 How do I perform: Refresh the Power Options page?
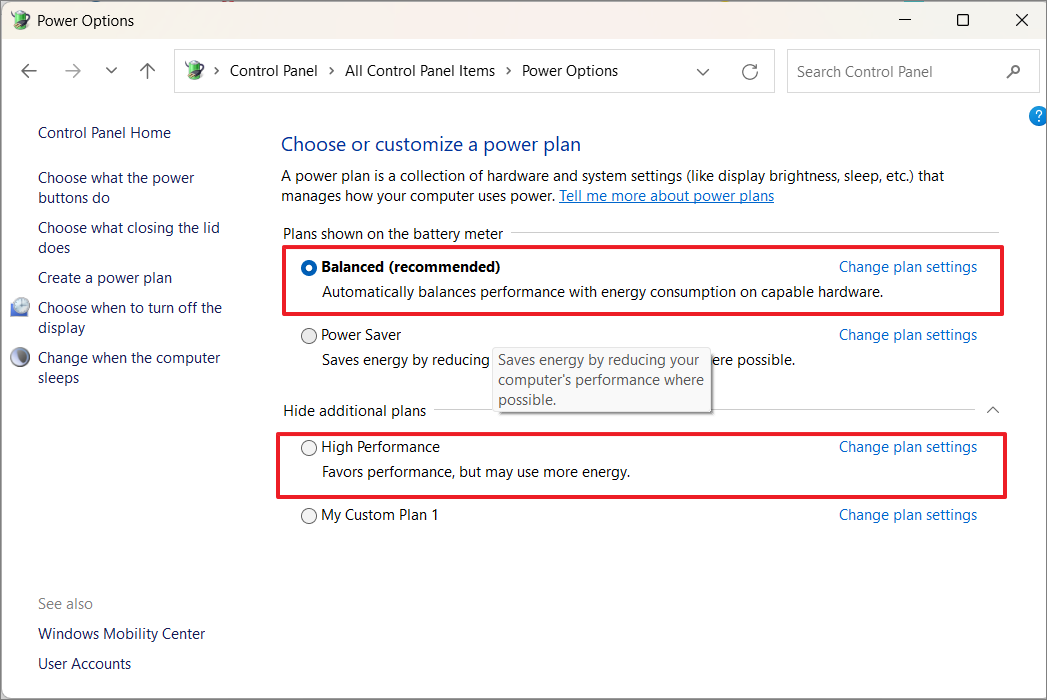[750, 70]
